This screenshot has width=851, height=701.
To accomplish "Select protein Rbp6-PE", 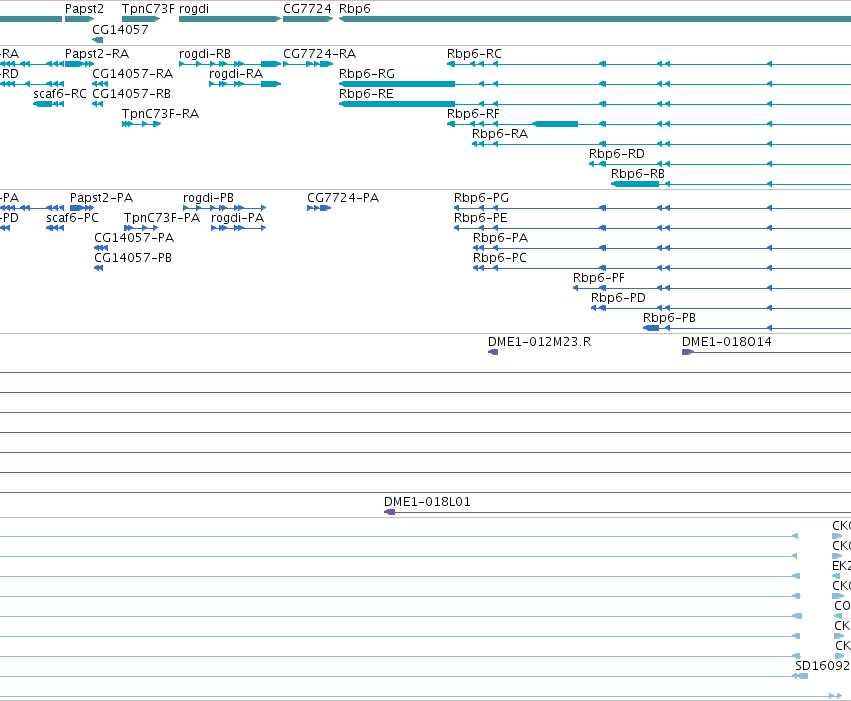I will tap(480, 218).
